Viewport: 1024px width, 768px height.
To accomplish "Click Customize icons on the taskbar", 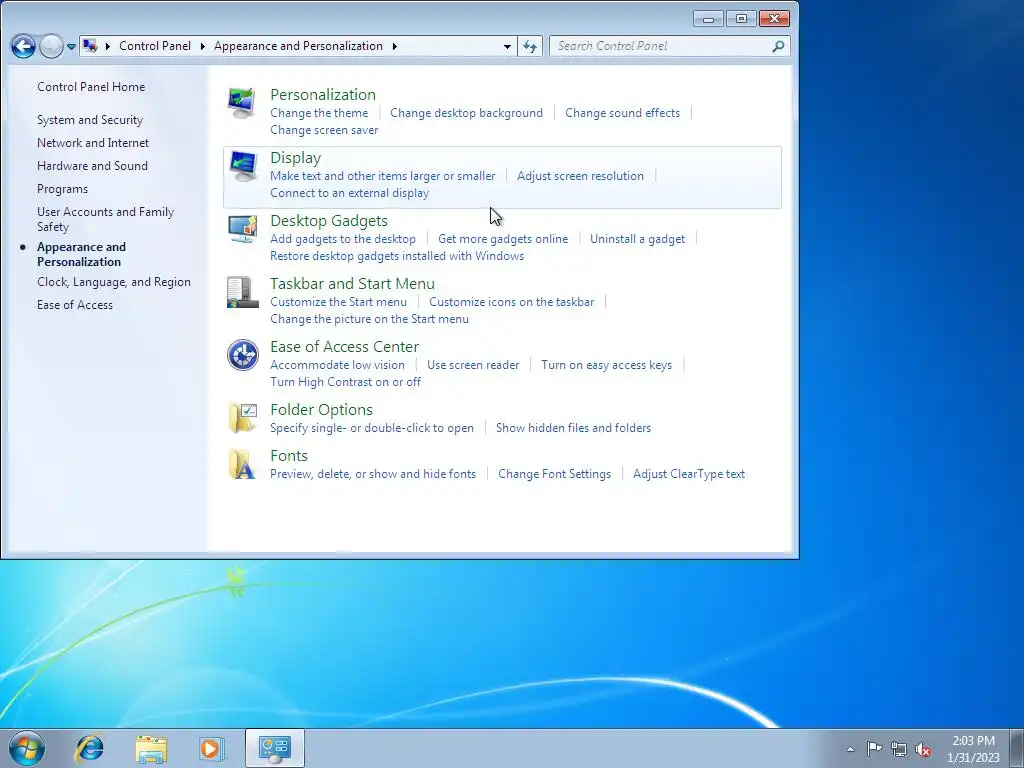I will 511,302.
